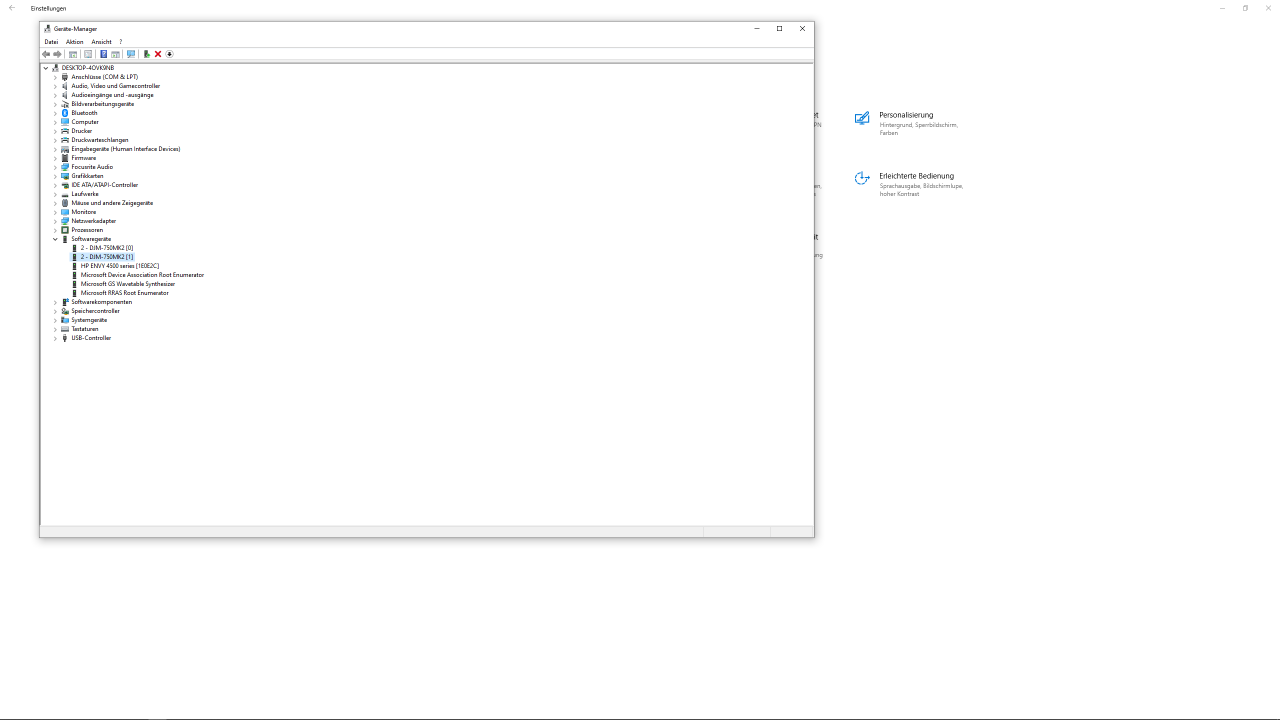Screen dimensions: 1280x720
Task: Maximize the Geräte-Manager window
Action: pos(779,28)
